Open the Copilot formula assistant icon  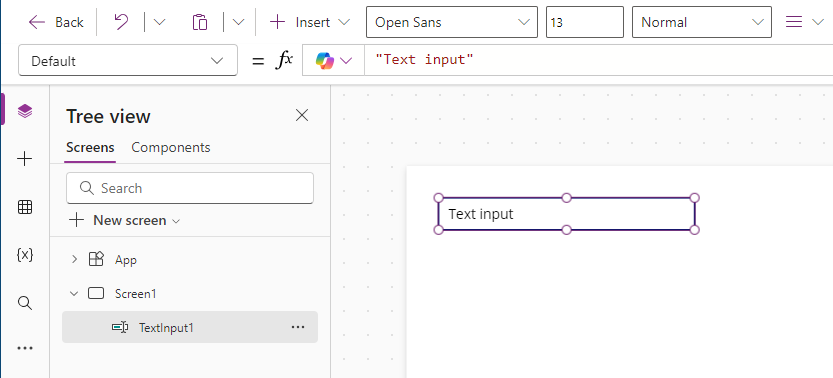coord(325,61)
